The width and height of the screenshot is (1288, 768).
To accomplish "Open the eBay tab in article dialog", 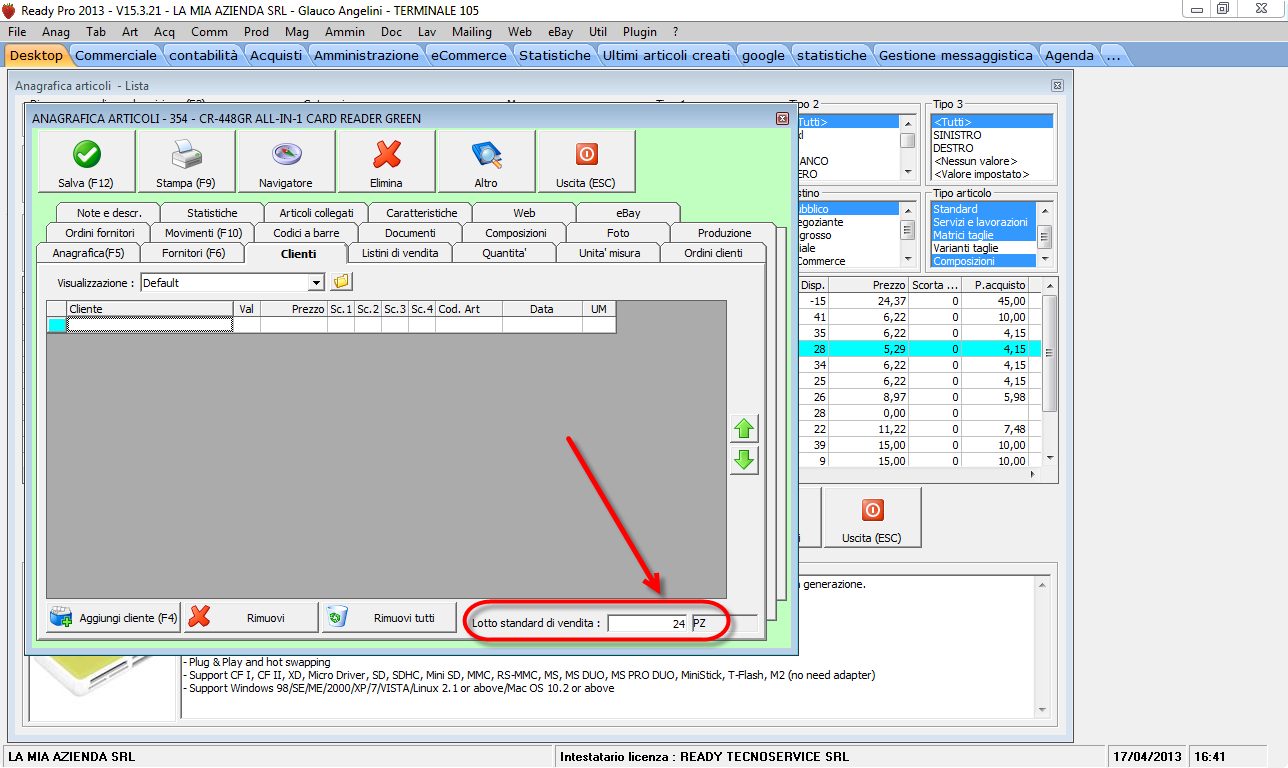I will pos(628,213).
